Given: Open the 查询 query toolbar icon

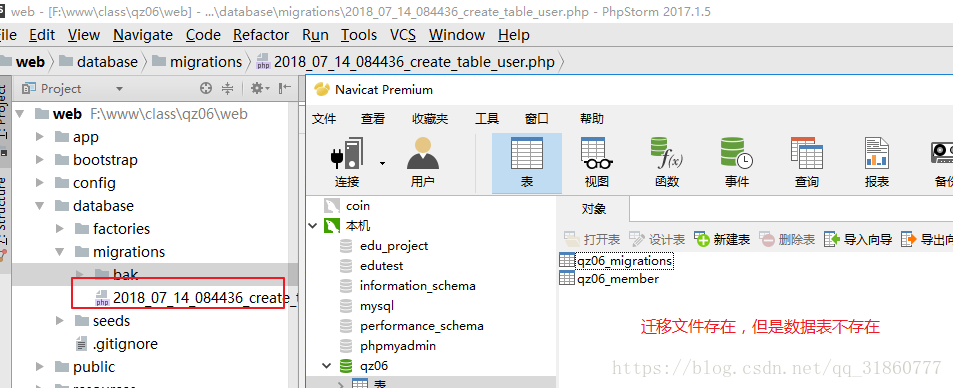Looking at the screenshot, I should (807, 162).
